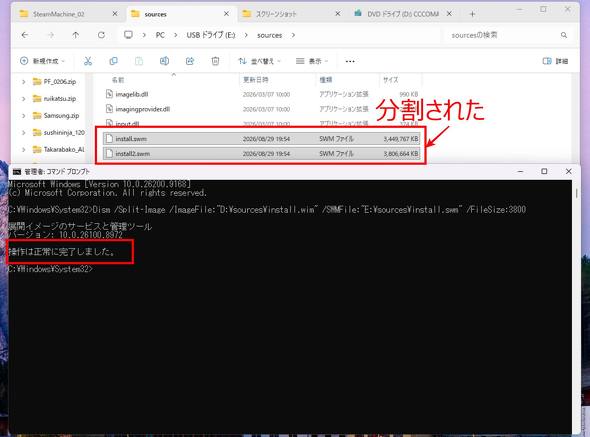Click the Delete trash icon
Viewport: 590px width, 437px height.
pos(215,61)
